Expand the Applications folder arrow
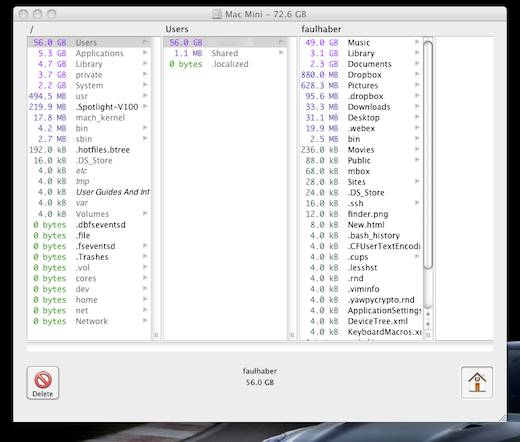520x442 pixels. [x=145, y=53]
